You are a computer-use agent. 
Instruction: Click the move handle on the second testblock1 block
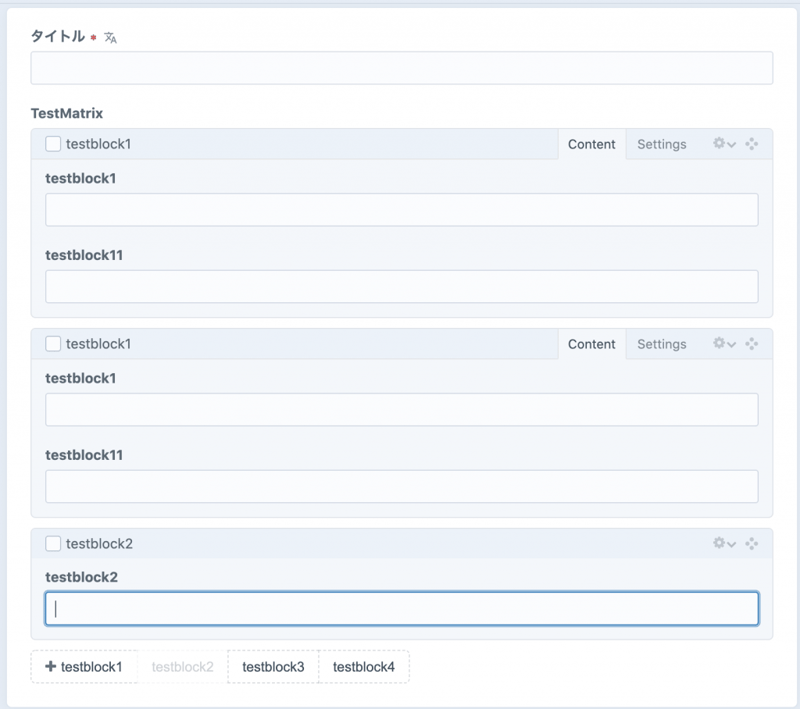[x=752, y=344]
